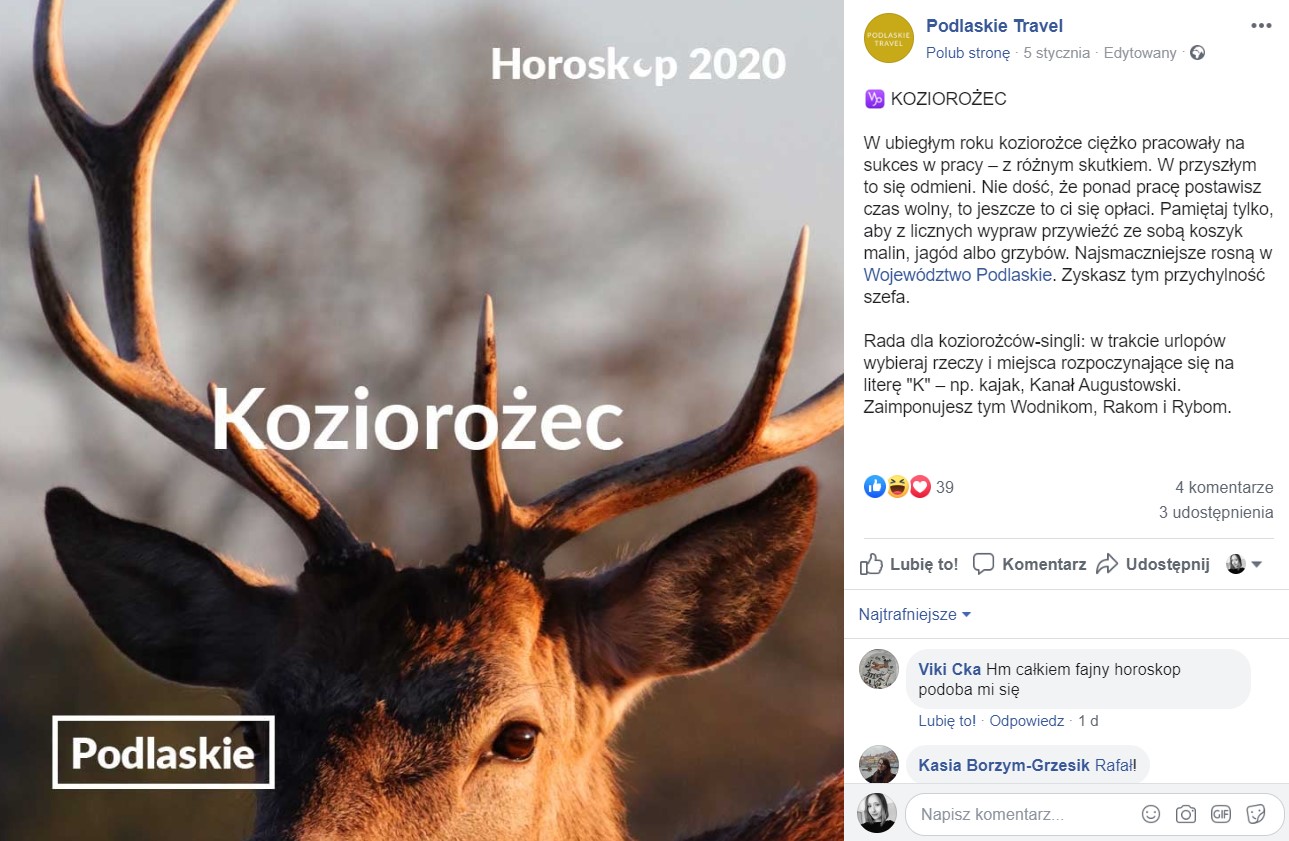Click the public globe privacy icon
1289x841 pixels.
pos(1198,53)
